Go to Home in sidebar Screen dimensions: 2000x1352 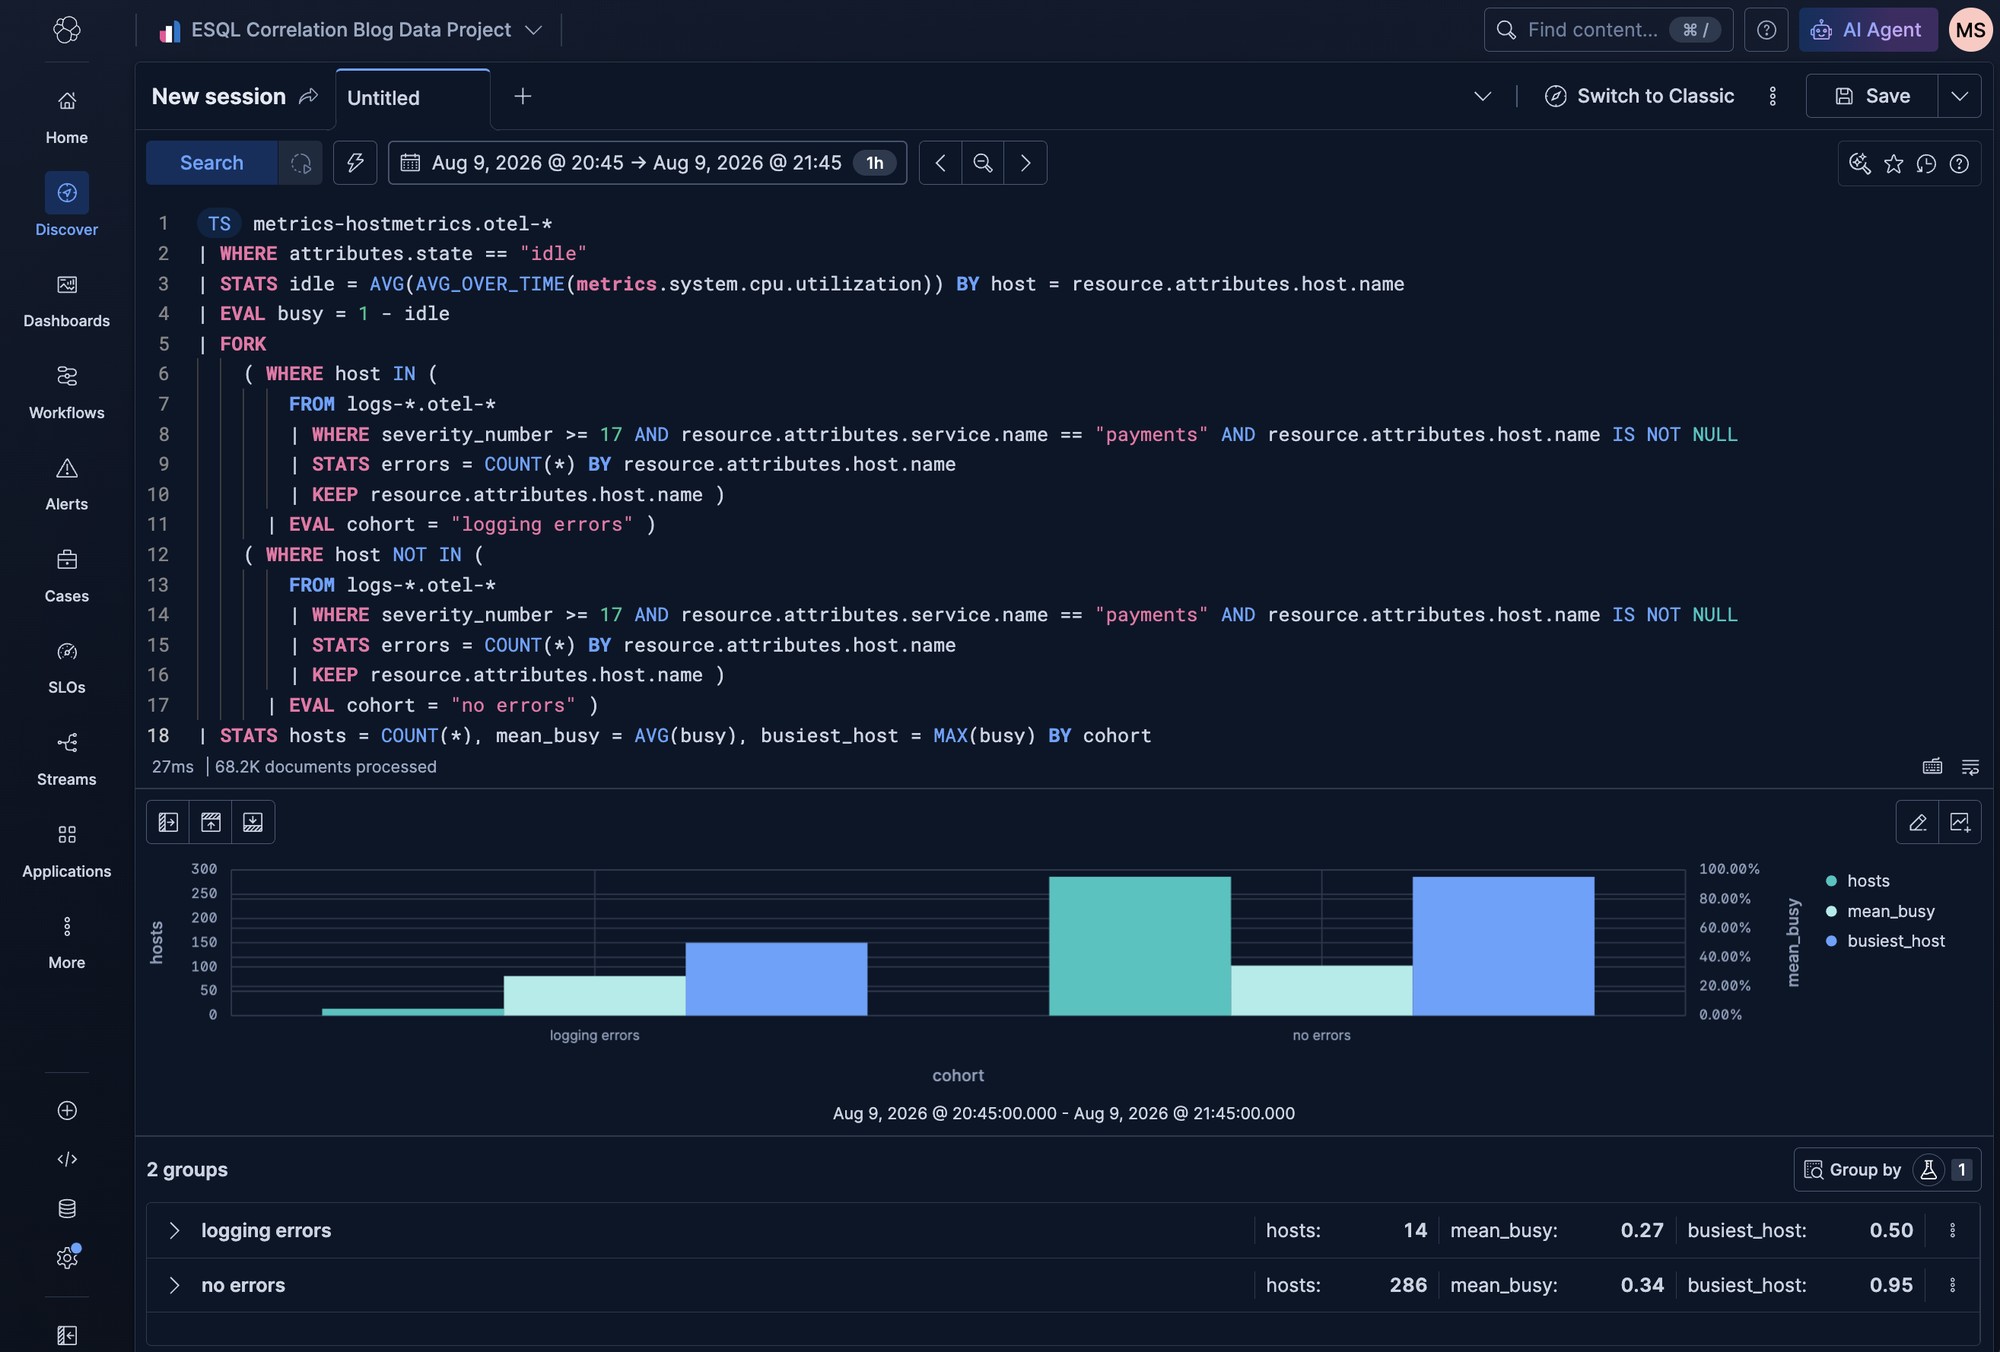click(x=67, y=117)
